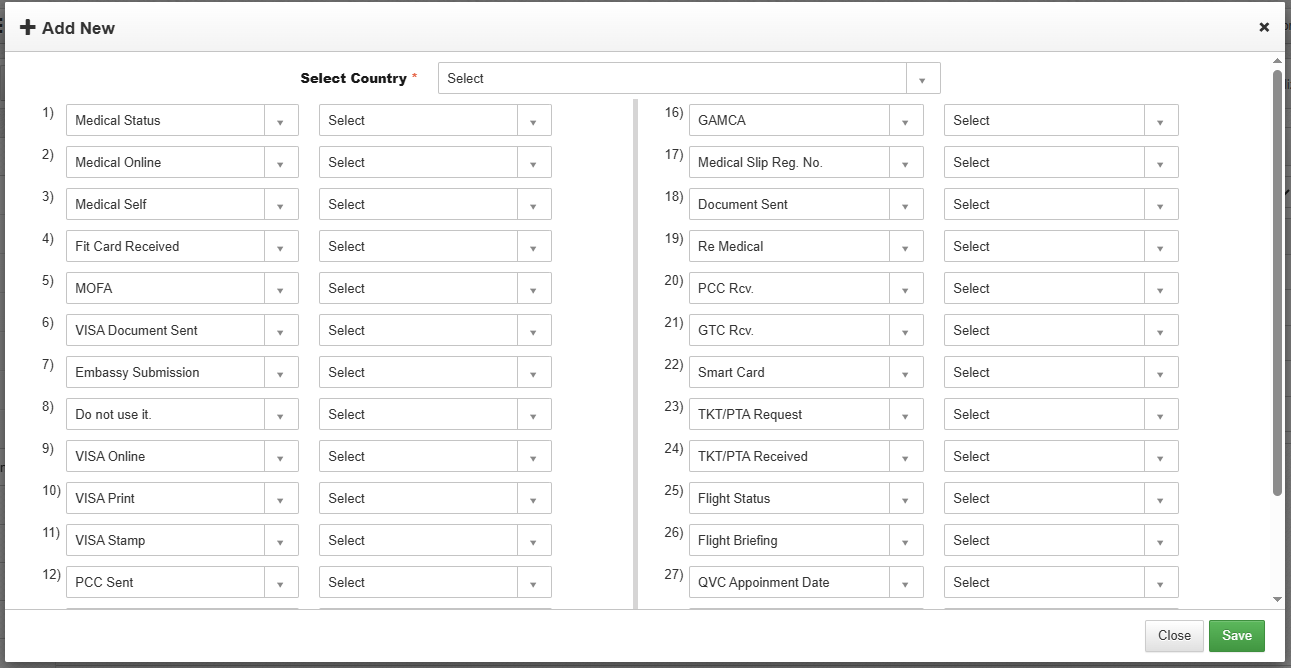Image resolution: width=1291 pixels, height=668 pixels.
Task: Click the MOFA field dropdown arrow
Action: (281, 289)
